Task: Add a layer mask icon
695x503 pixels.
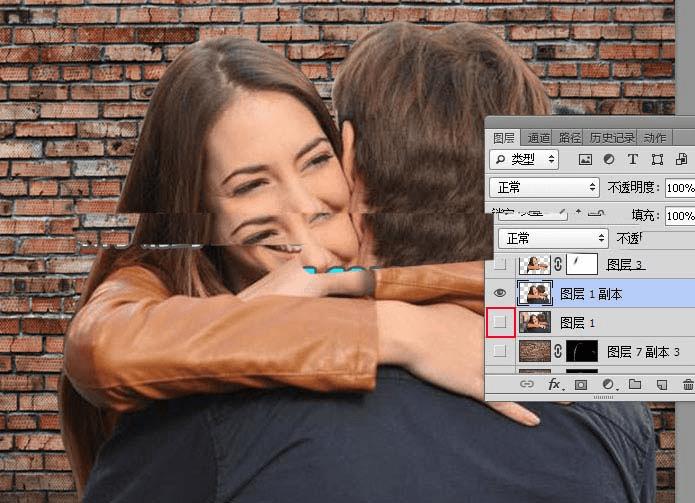Action: point(581,385)
